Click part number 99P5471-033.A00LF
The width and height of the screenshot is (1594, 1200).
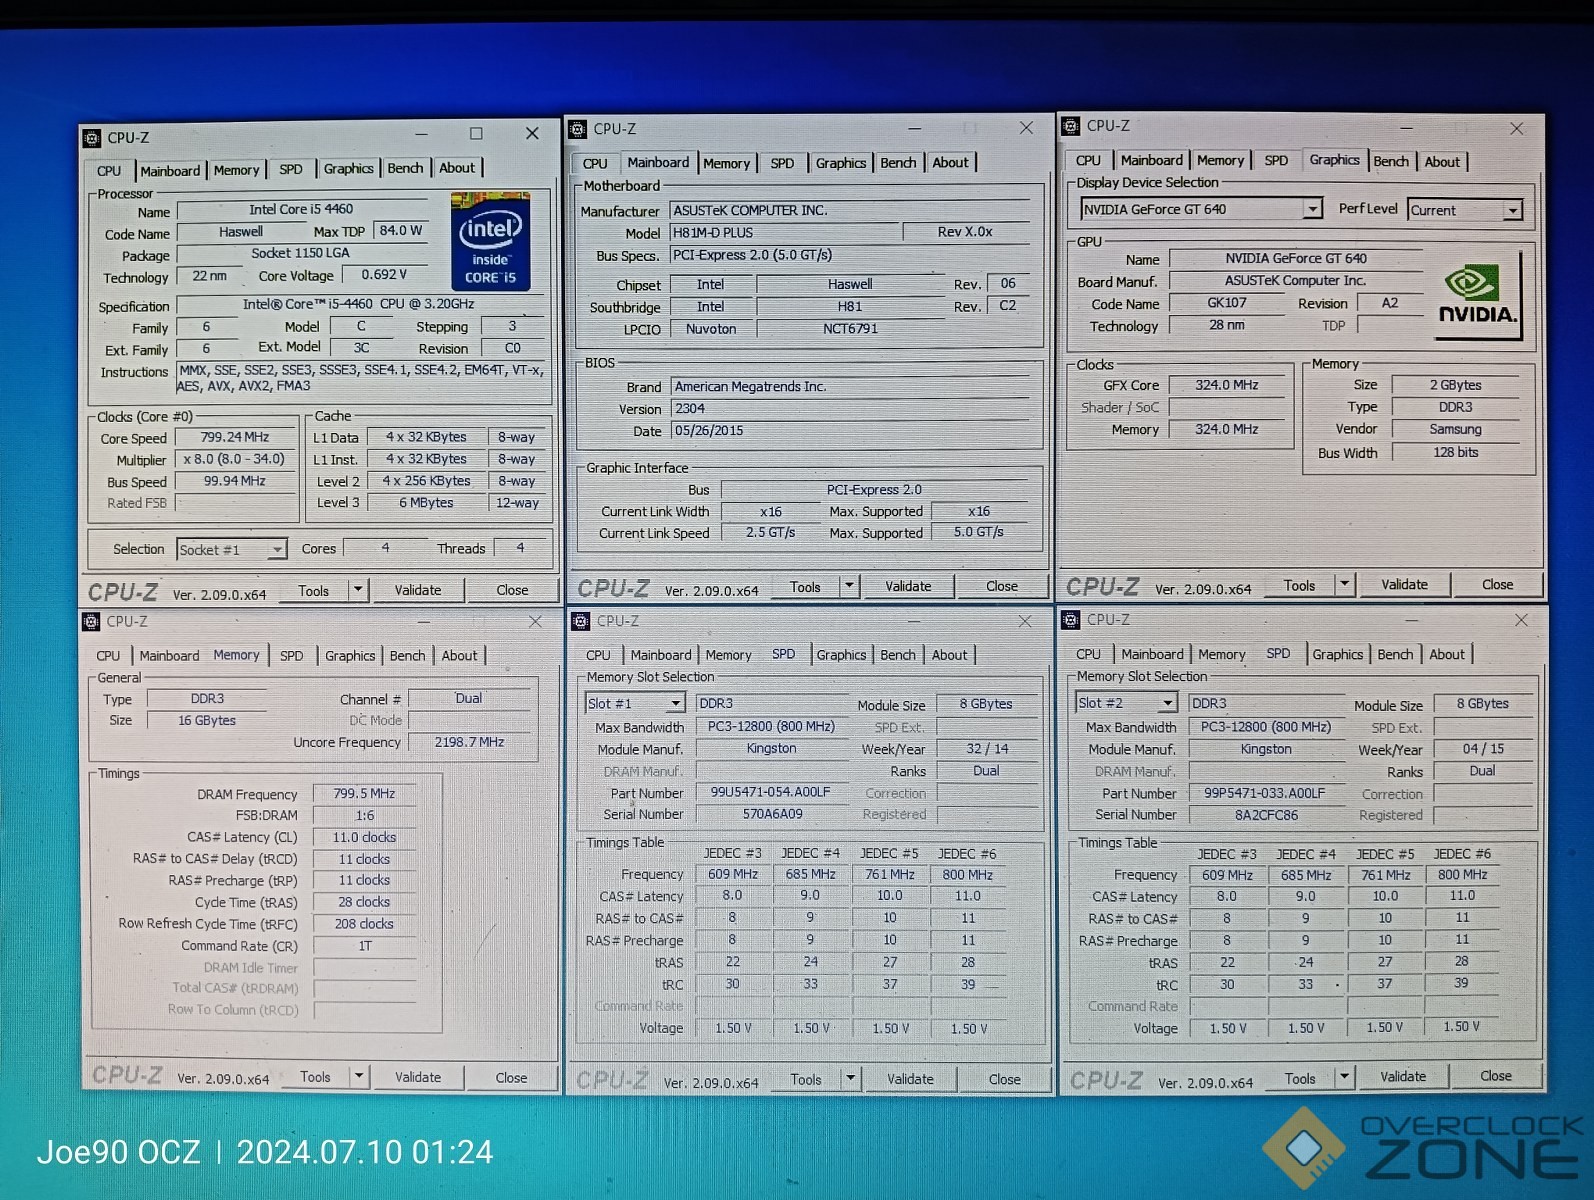(1265, 793)
